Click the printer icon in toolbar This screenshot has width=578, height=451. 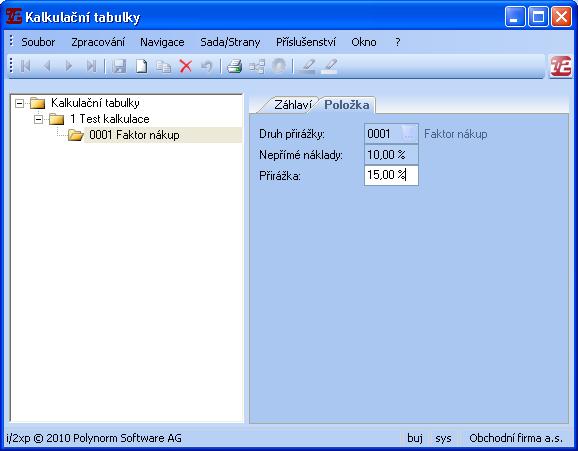[234, 66]
